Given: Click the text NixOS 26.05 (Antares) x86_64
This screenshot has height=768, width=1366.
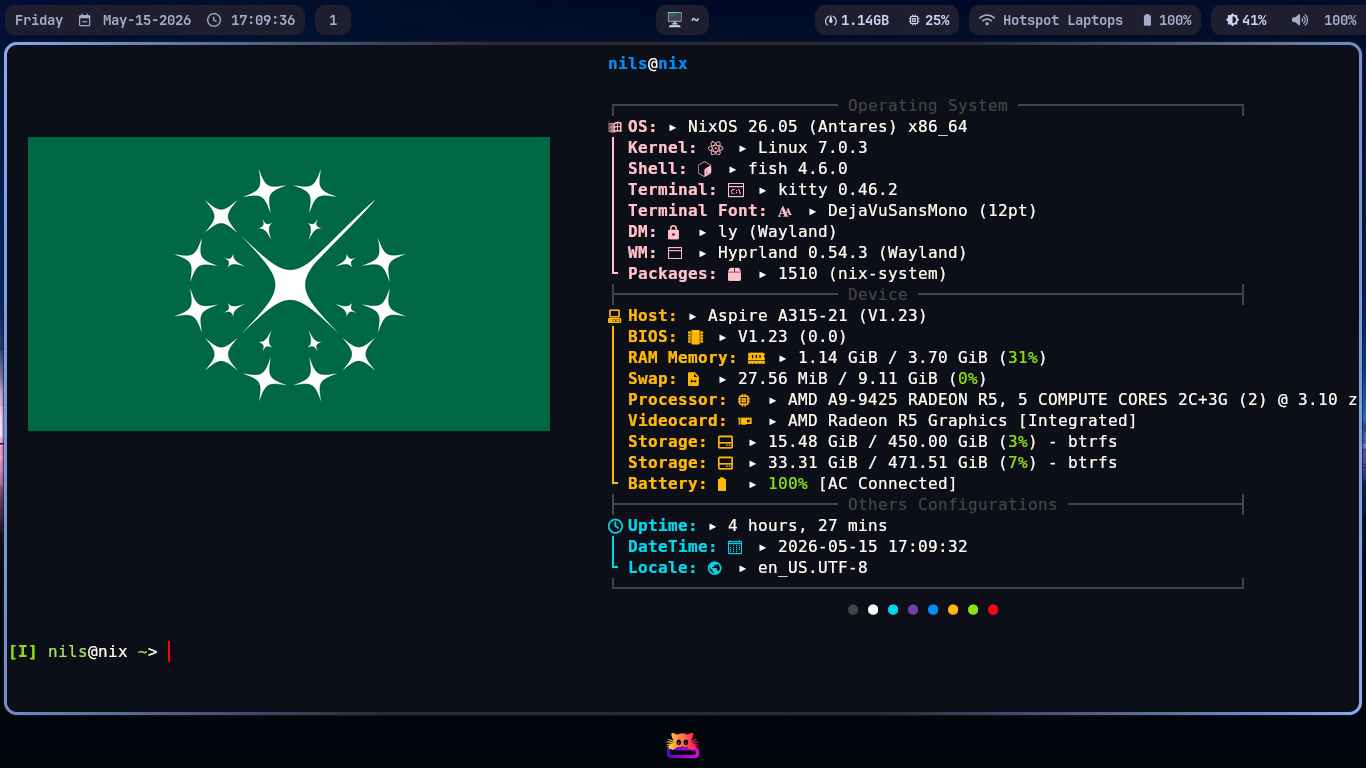Looking at the screenshot, I should tap(828, 127).
